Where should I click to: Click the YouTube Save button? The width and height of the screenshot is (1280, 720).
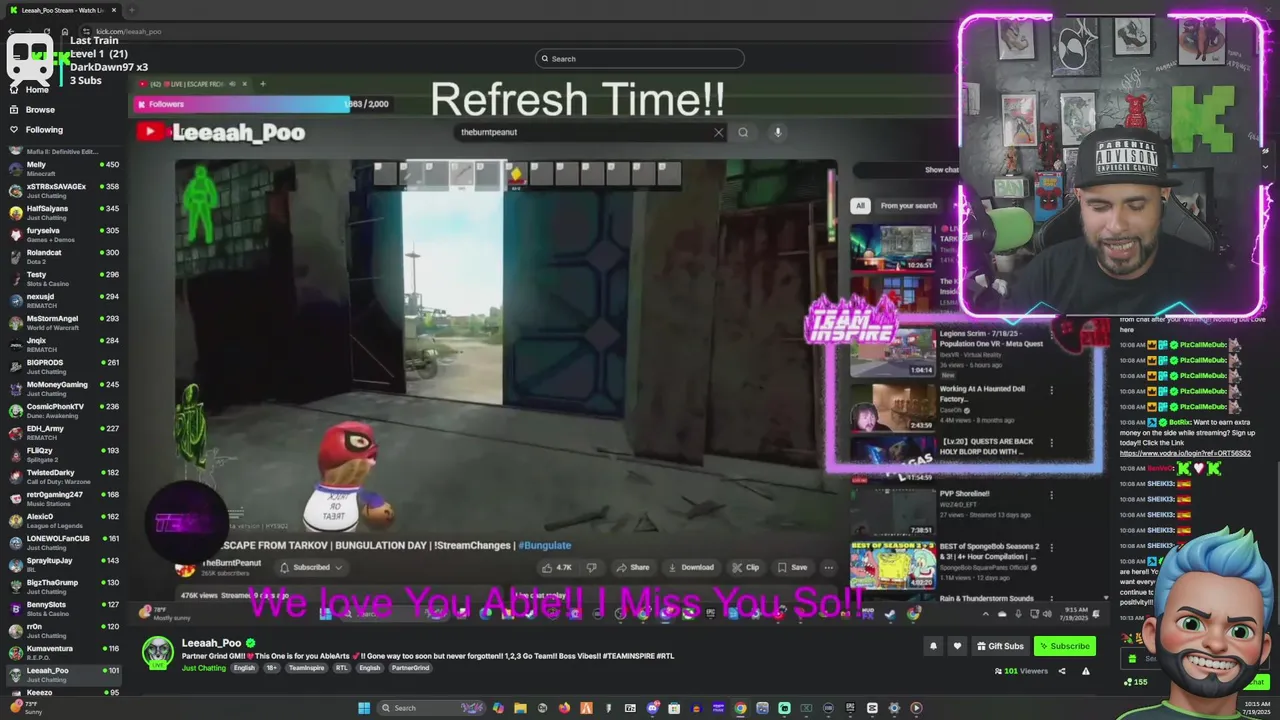click(x=792, y=567)
